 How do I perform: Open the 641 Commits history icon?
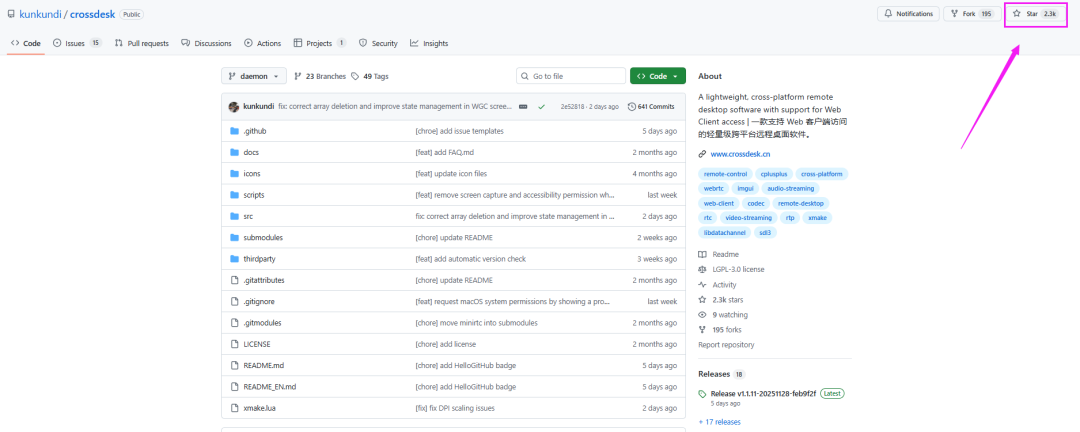pyautogui.click(x=631, y=106)
